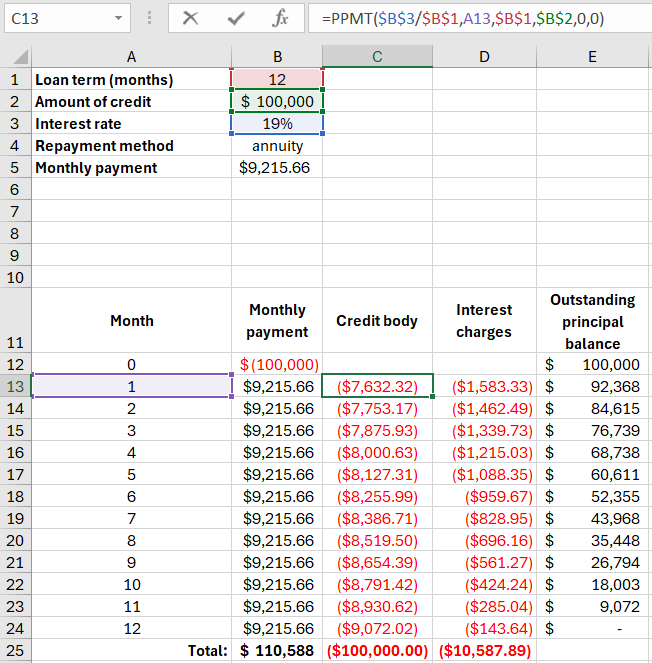
Task: Click the Select All corner triangle
Action: pos(19,57)
